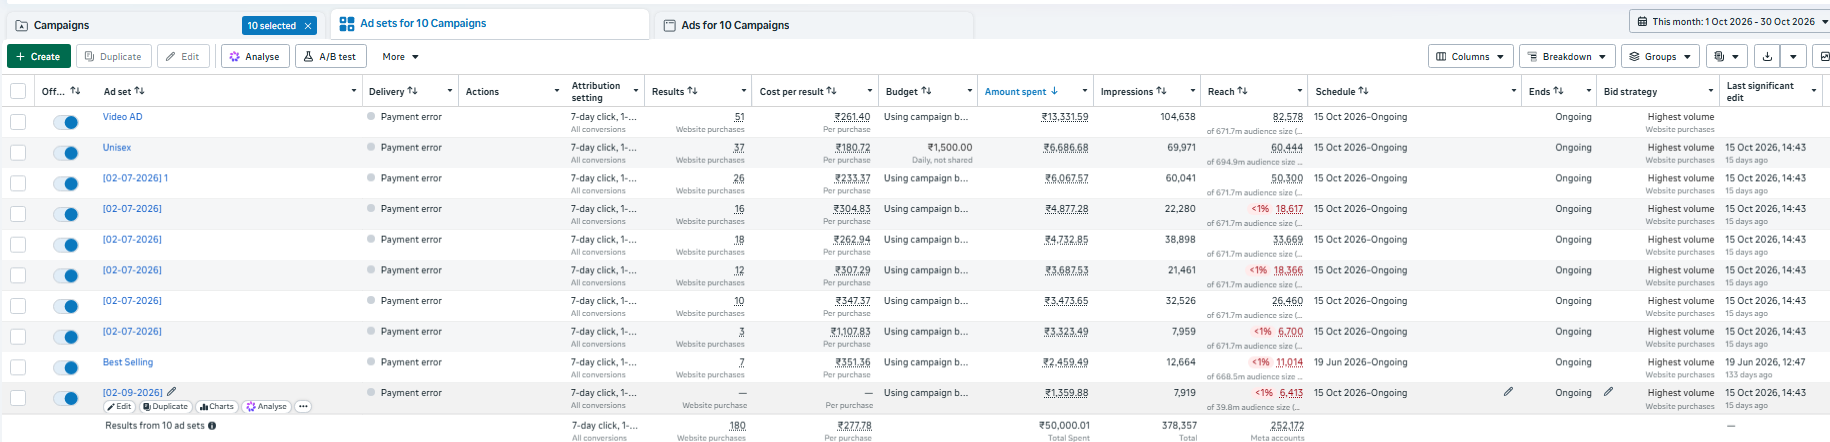Toggle off the Unisex ad set
The image size is (1830, 442).
pyautogui.click(x=65, y=153)
